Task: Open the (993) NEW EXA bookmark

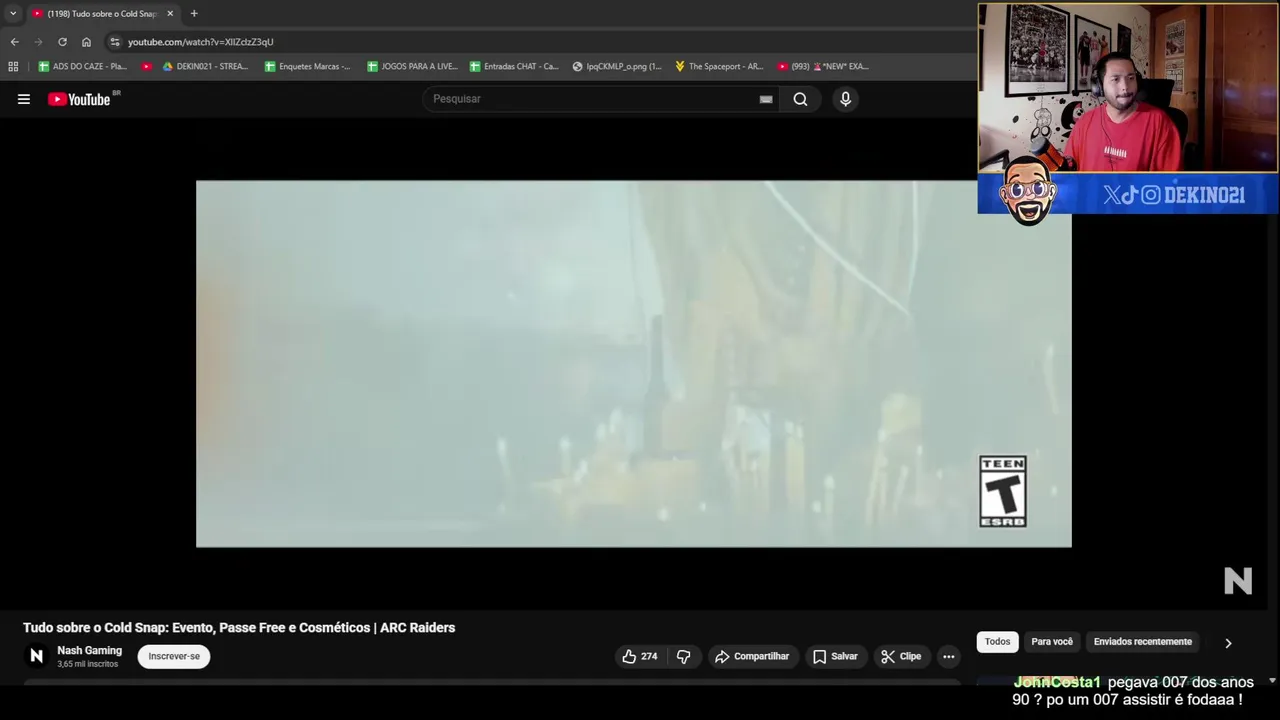Action: [823, 67]
